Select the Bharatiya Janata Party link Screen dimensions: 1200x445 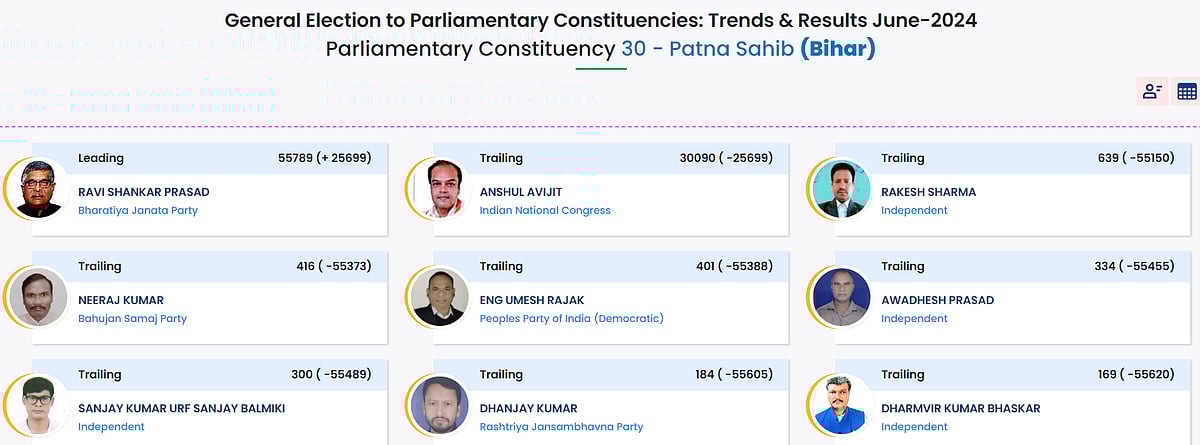coord(138,211)
